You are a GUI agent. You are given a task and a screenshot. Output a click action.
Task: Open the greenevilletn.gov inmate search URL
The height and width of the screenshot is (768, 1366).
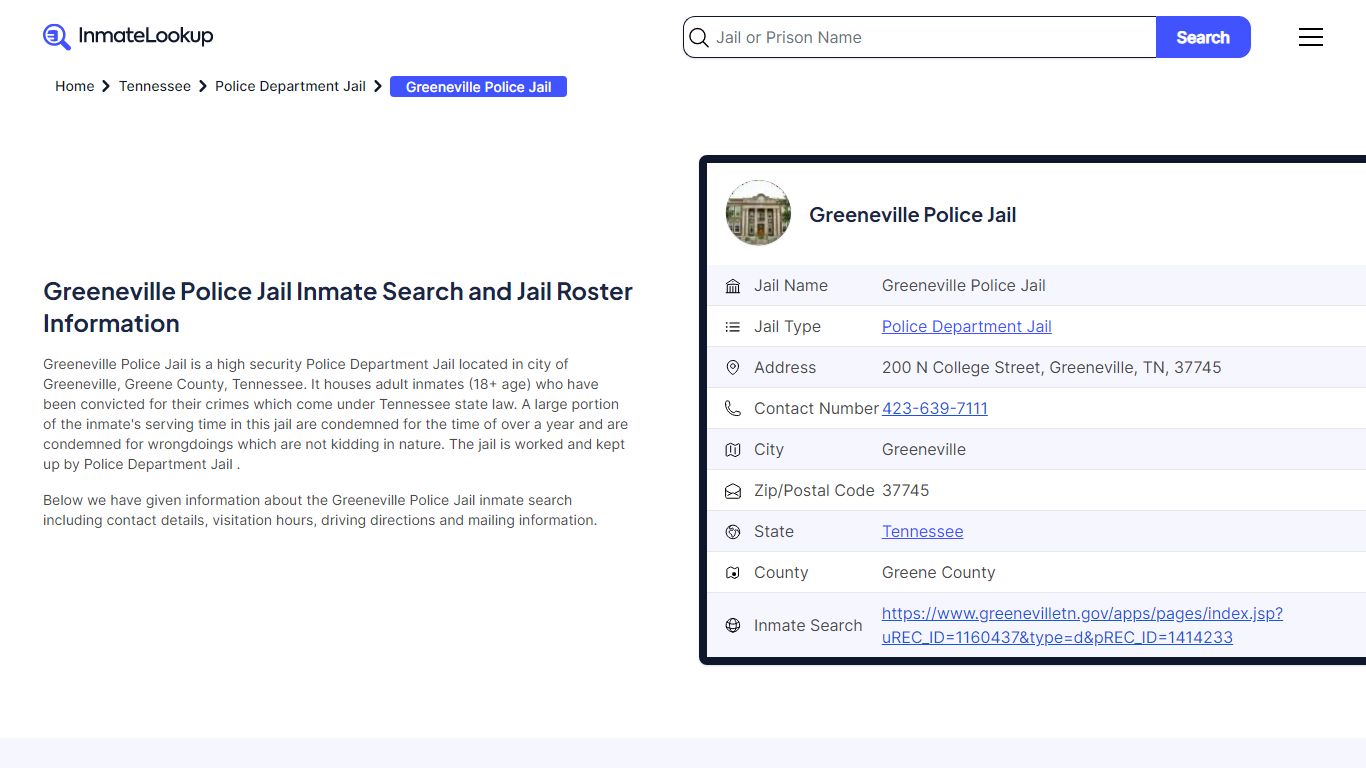1082,625
